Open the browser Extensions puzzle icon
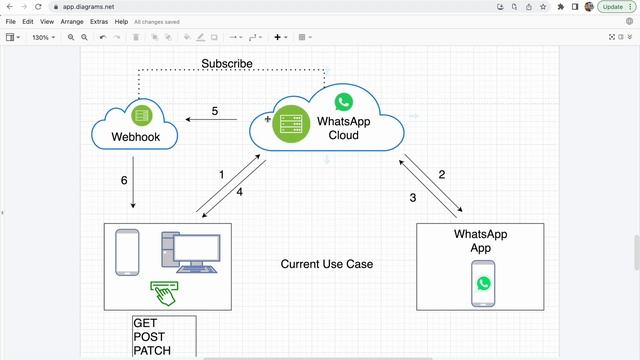The height and width of the screenshot is (360, 640). (x=561, y=7)
